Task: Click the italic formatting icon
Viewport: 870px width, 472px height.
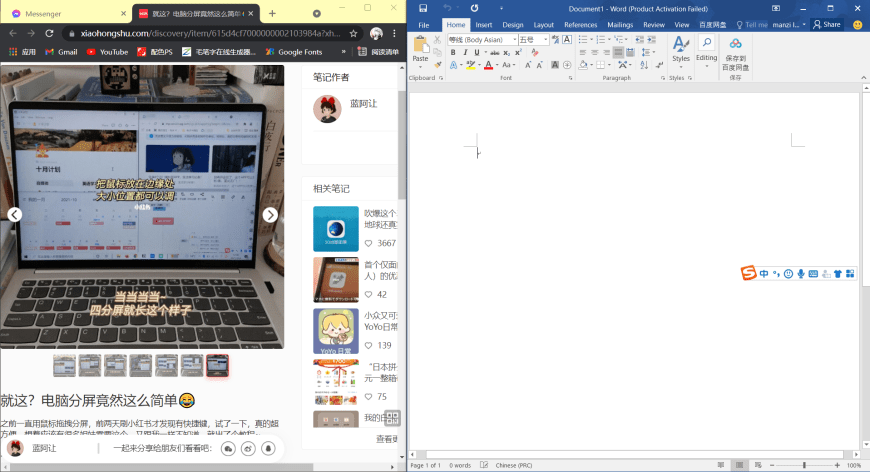Action: (464, 52)
